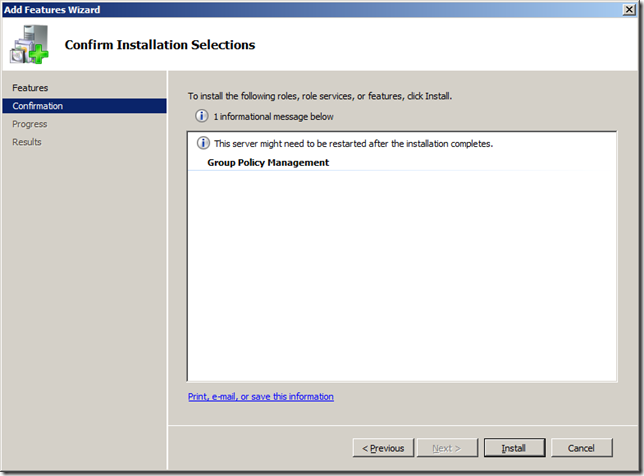Click the 'Confirm Installation Selections' heading

pyautogui.click(x=160, y=45)
